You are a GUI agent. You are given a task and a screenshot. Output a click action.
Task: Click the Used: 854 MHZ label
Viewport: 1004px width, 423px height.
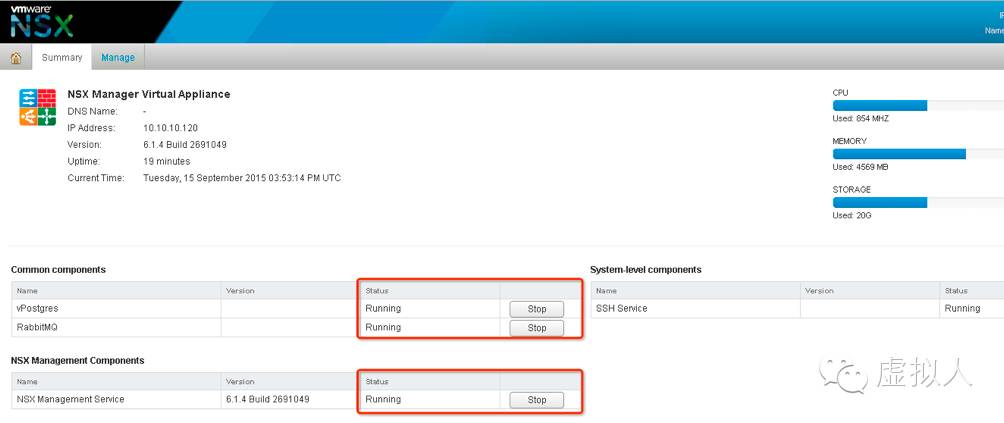click(861, 118)
